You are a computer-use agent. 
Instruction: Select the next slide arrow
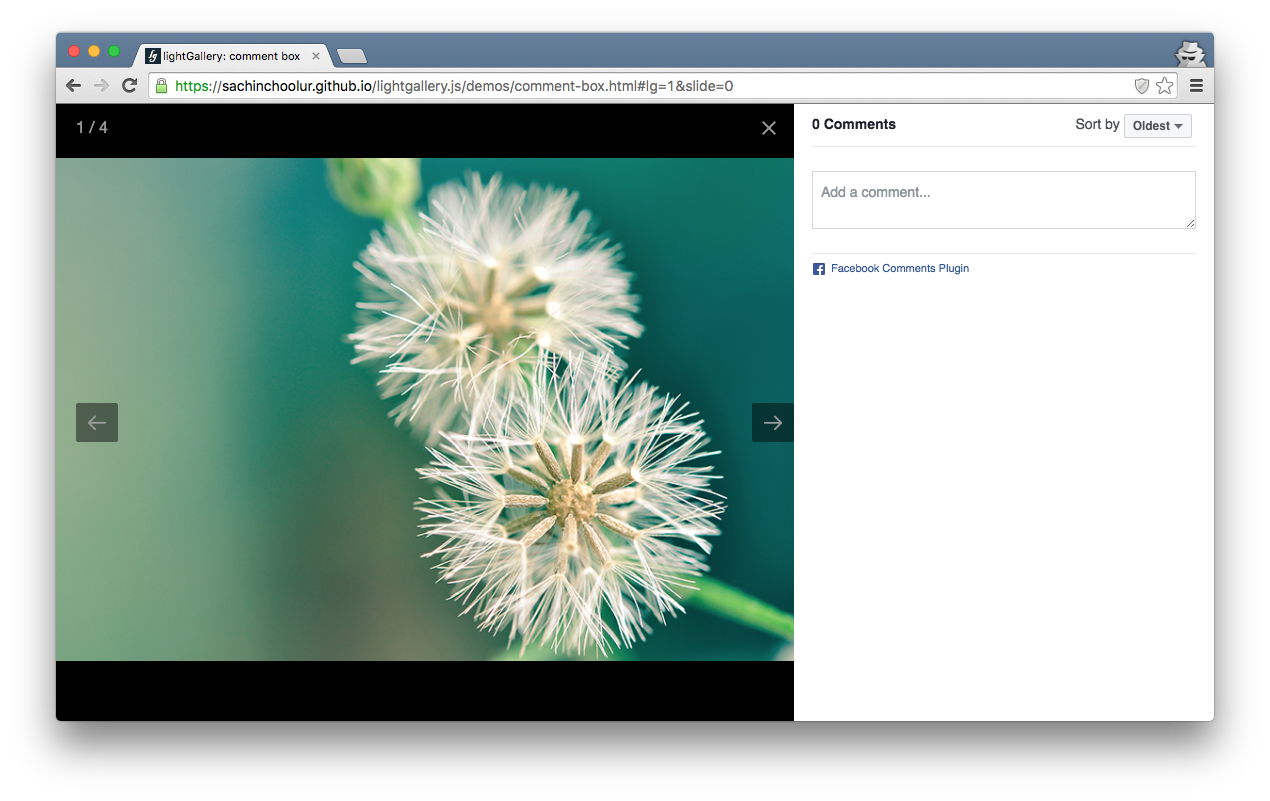coord(772,422)
